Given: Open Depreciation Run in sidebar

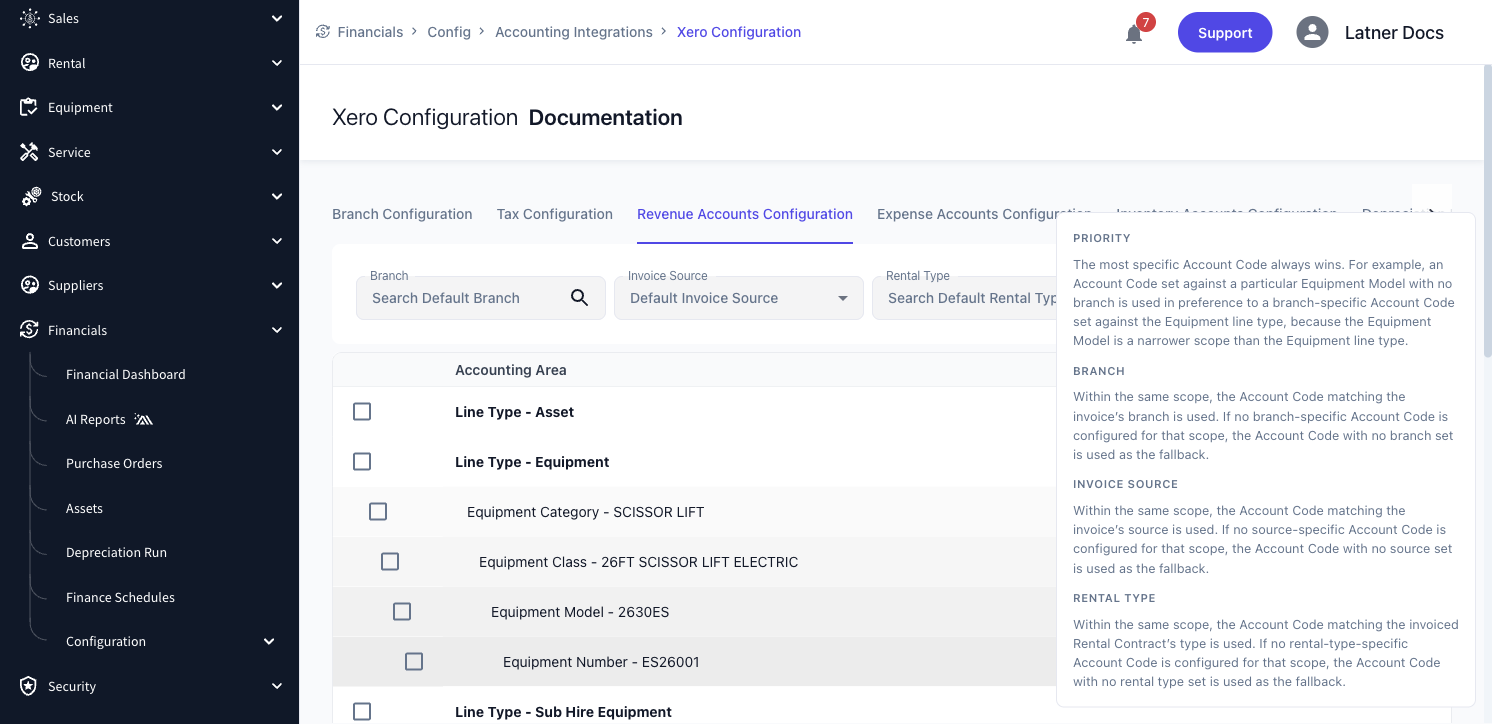Looking at the screenshot, I should [x=116, y=552].
